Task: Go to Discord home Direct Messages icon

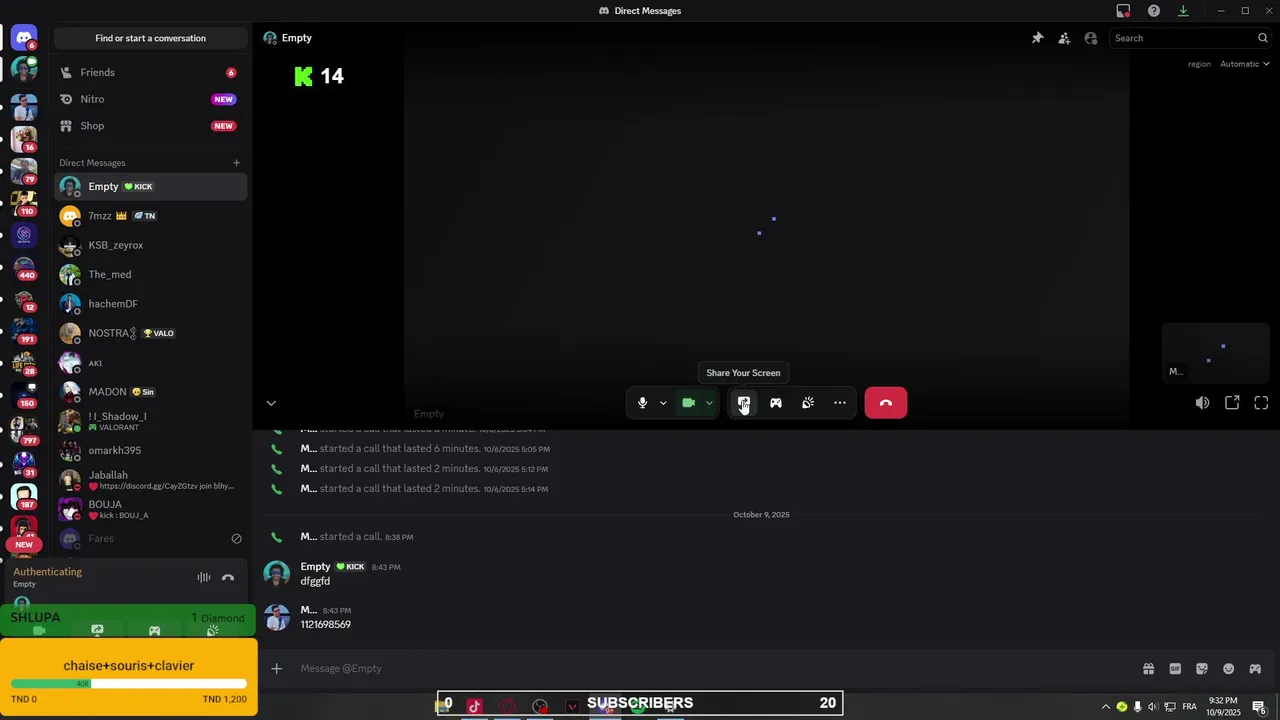Action: (x=24, y=38)
